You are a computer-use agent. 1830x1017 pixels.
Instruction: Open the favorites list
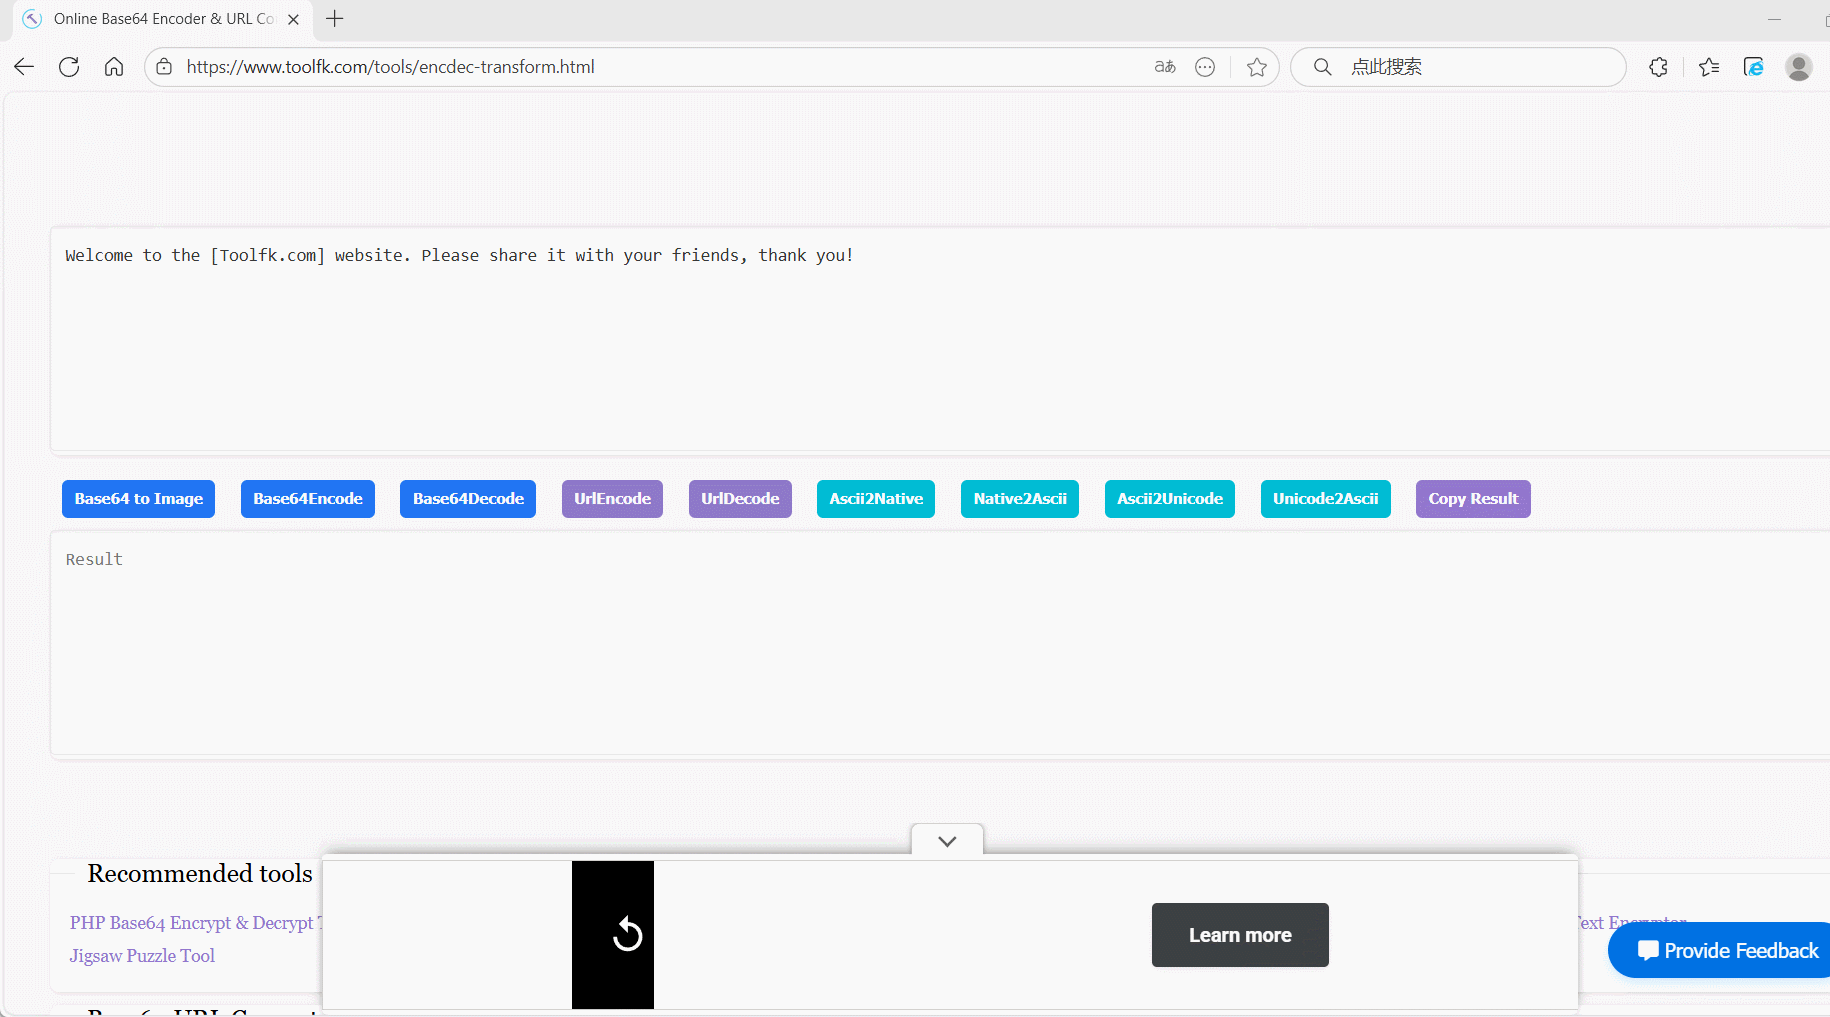click(x=1709, y=67)
